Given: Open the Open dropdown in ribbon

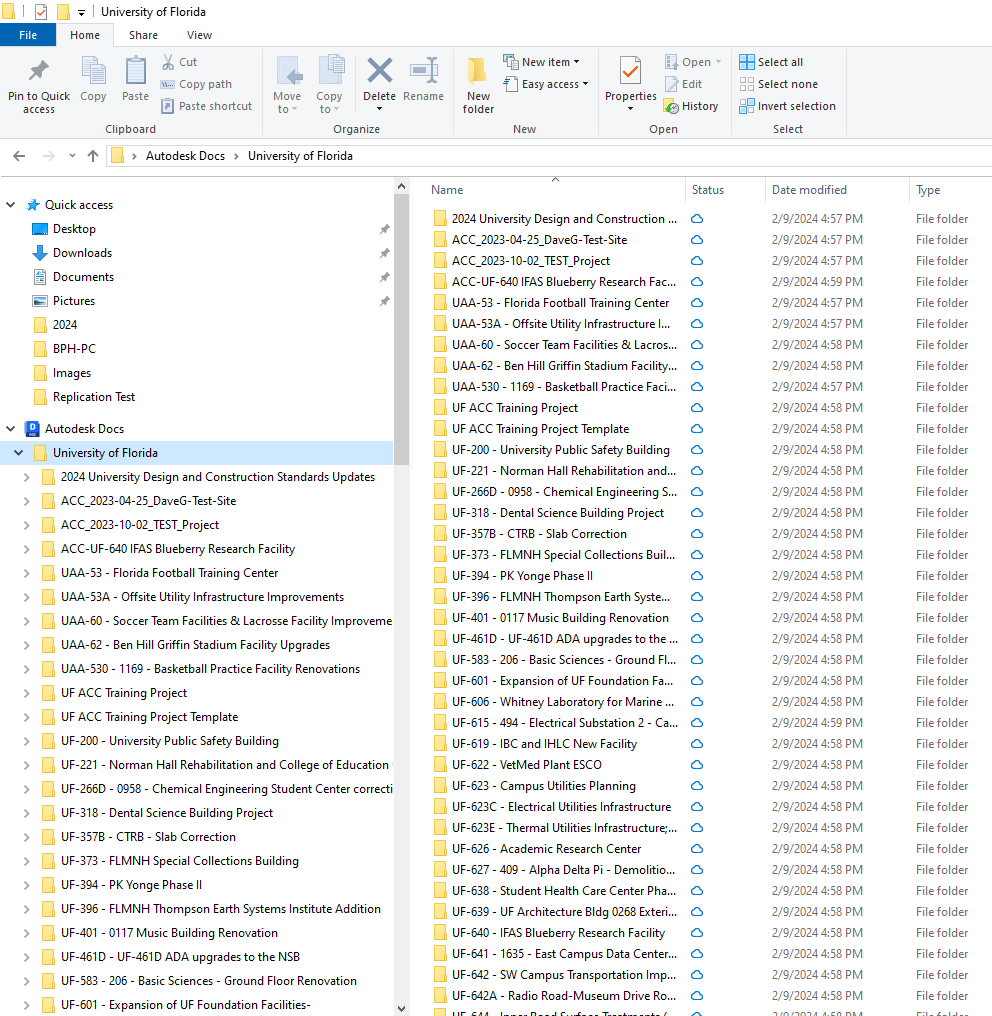Looking at the screenshot, I should coord(693,62).
